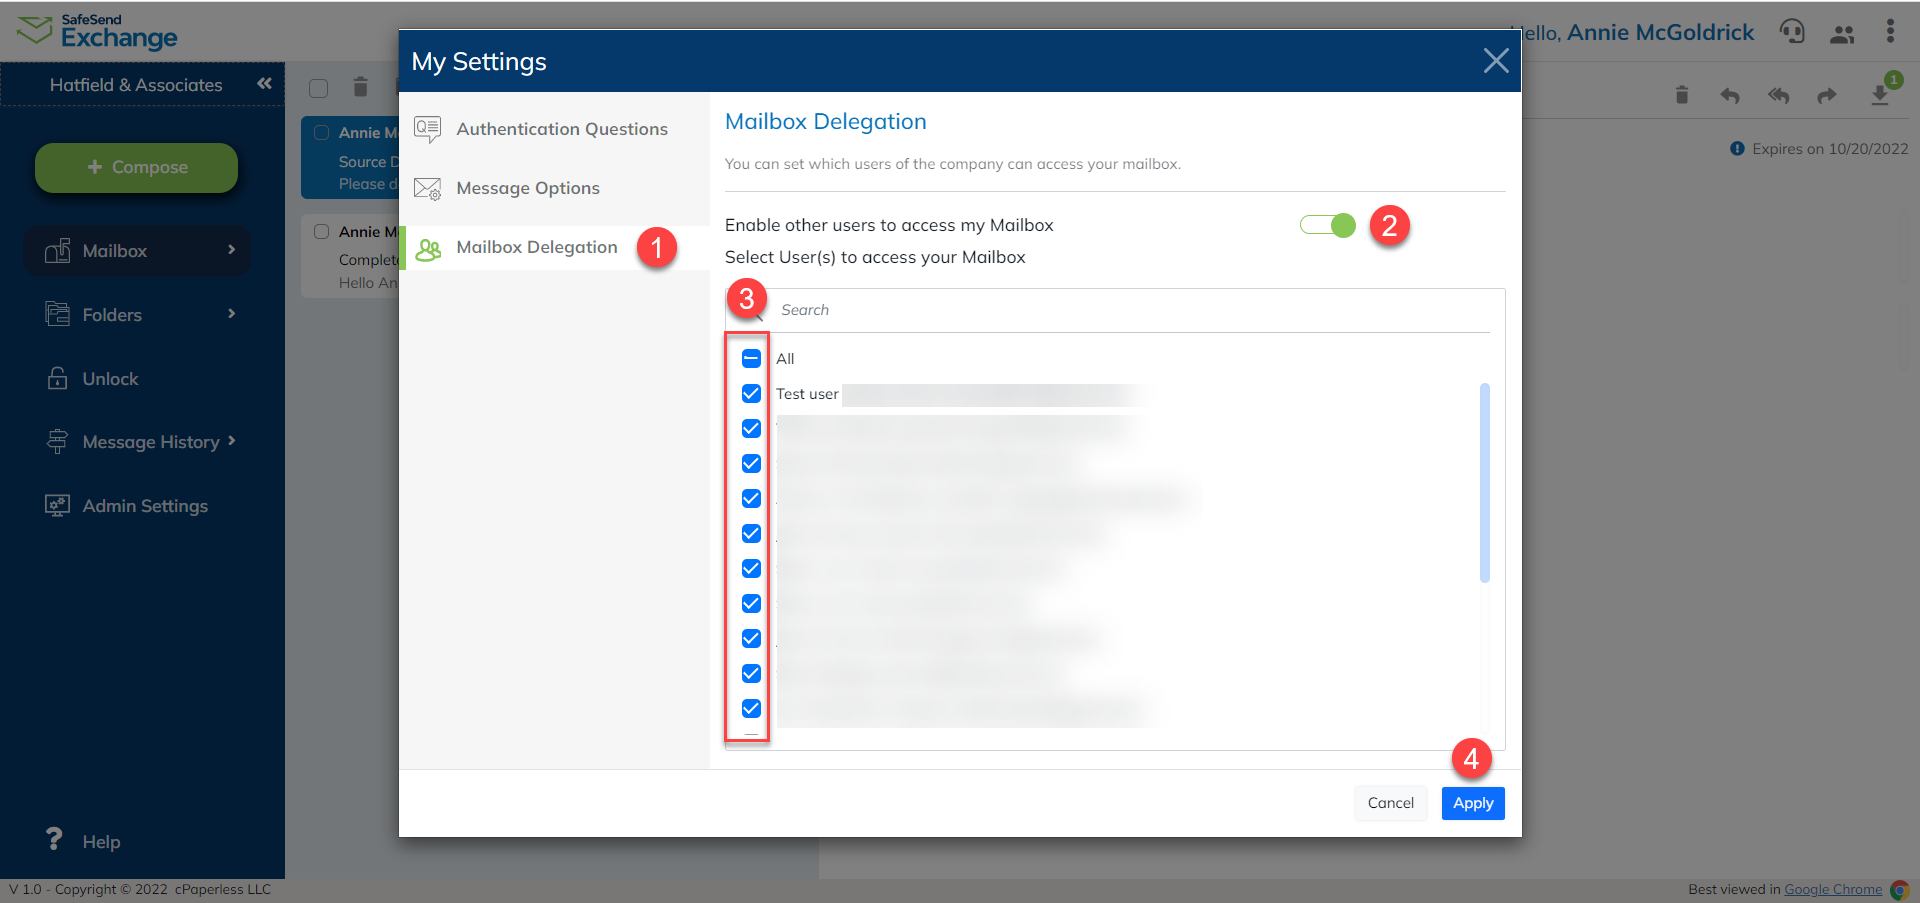Click the Apply button
The height and width of the screenshot is (903, 1920).
click(1472, 803)
